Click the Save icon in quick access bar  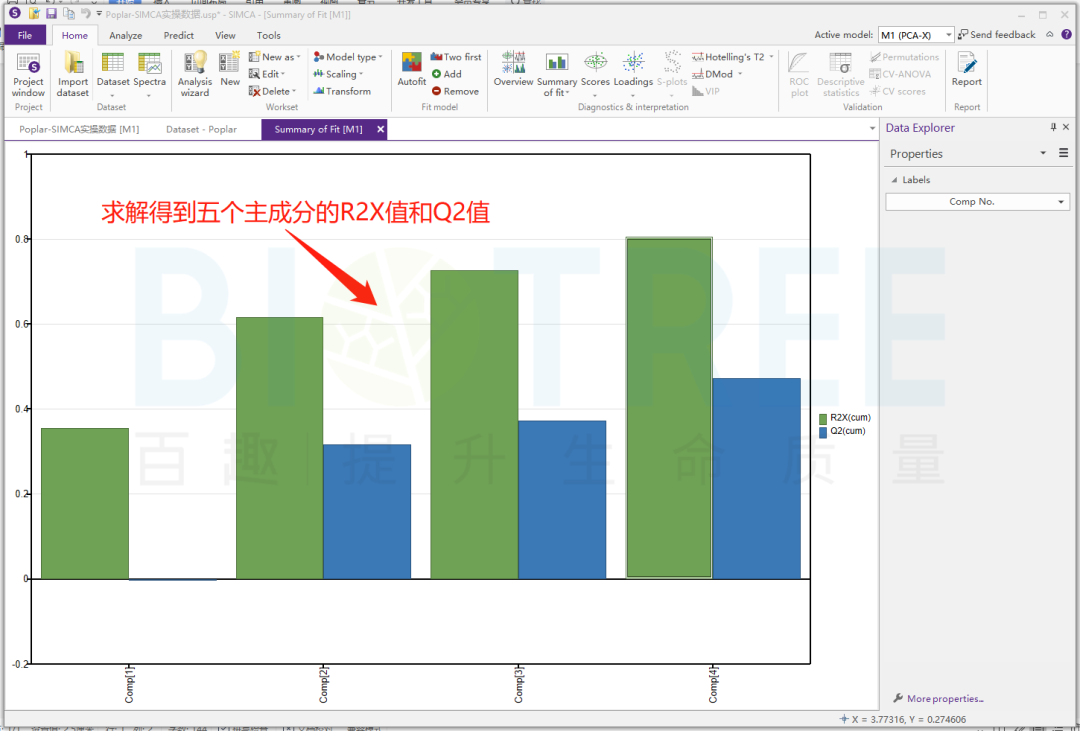51,13
